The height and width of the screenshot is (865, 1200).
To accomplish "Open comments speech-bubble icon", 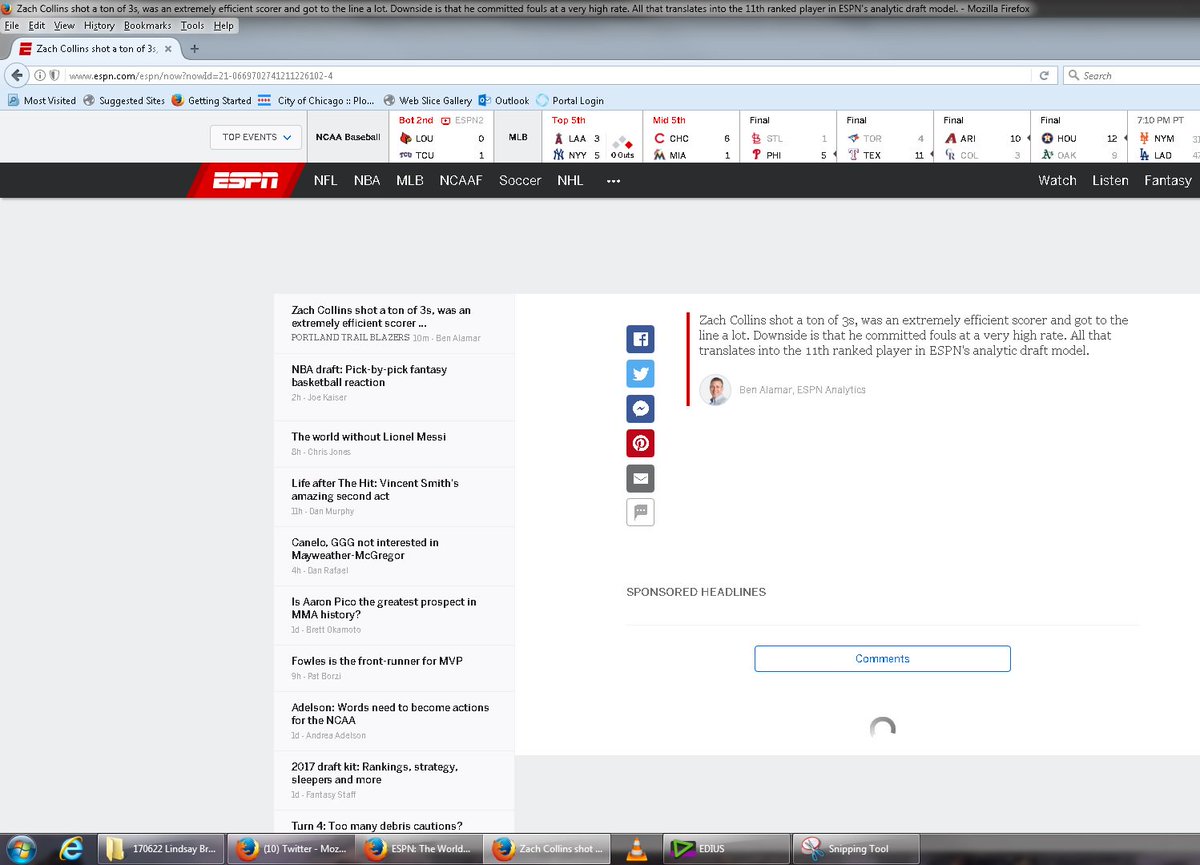I will pos(640,512).
